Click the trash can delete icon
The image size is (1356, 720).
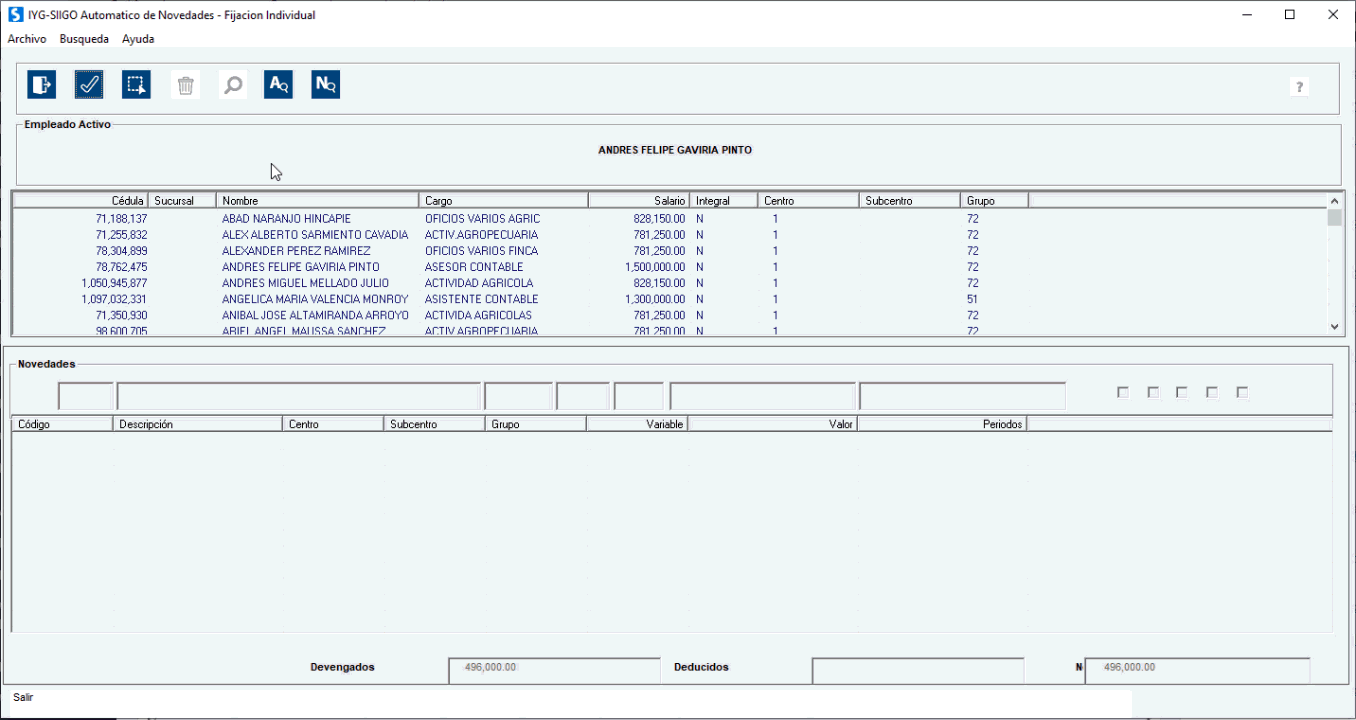[185, 85]
